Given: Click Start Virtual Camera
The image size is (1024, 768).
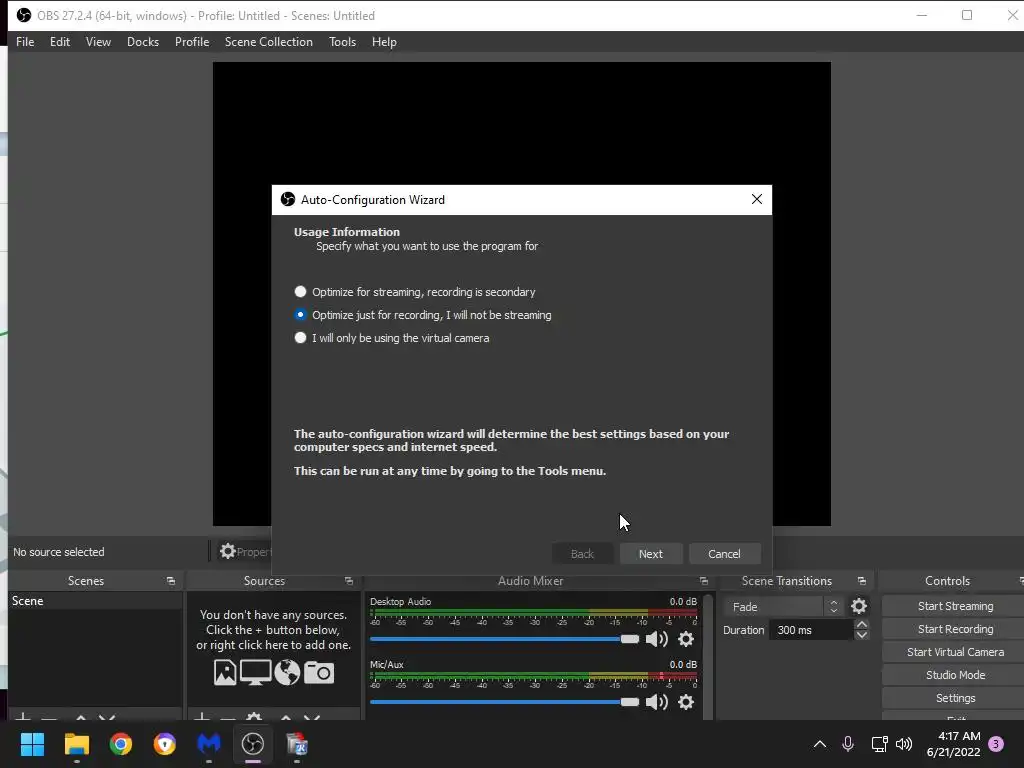Looking at the screenshot, I should (955, 652).
